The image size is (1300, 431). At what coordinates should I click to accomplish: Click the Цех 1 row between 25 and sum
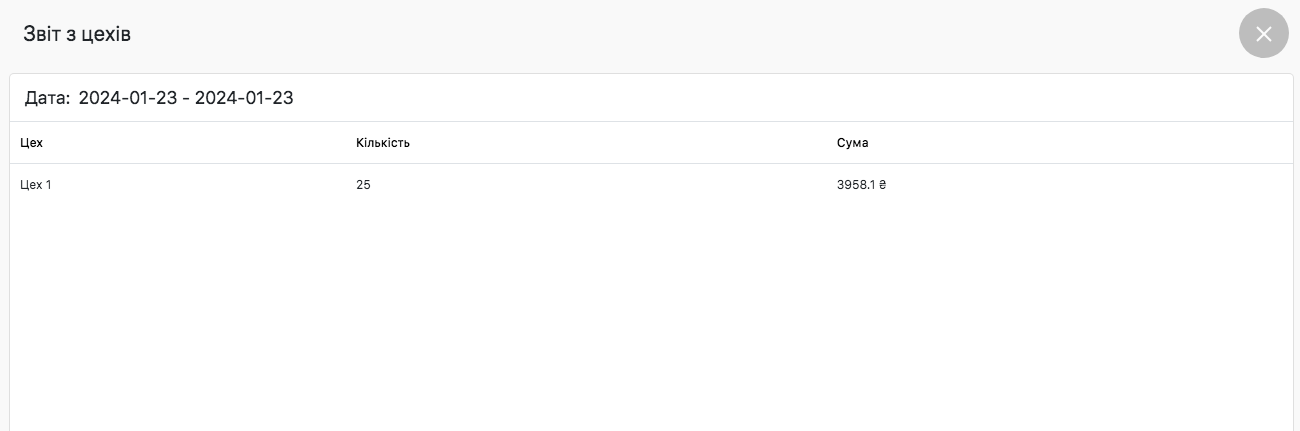[600, 185]
